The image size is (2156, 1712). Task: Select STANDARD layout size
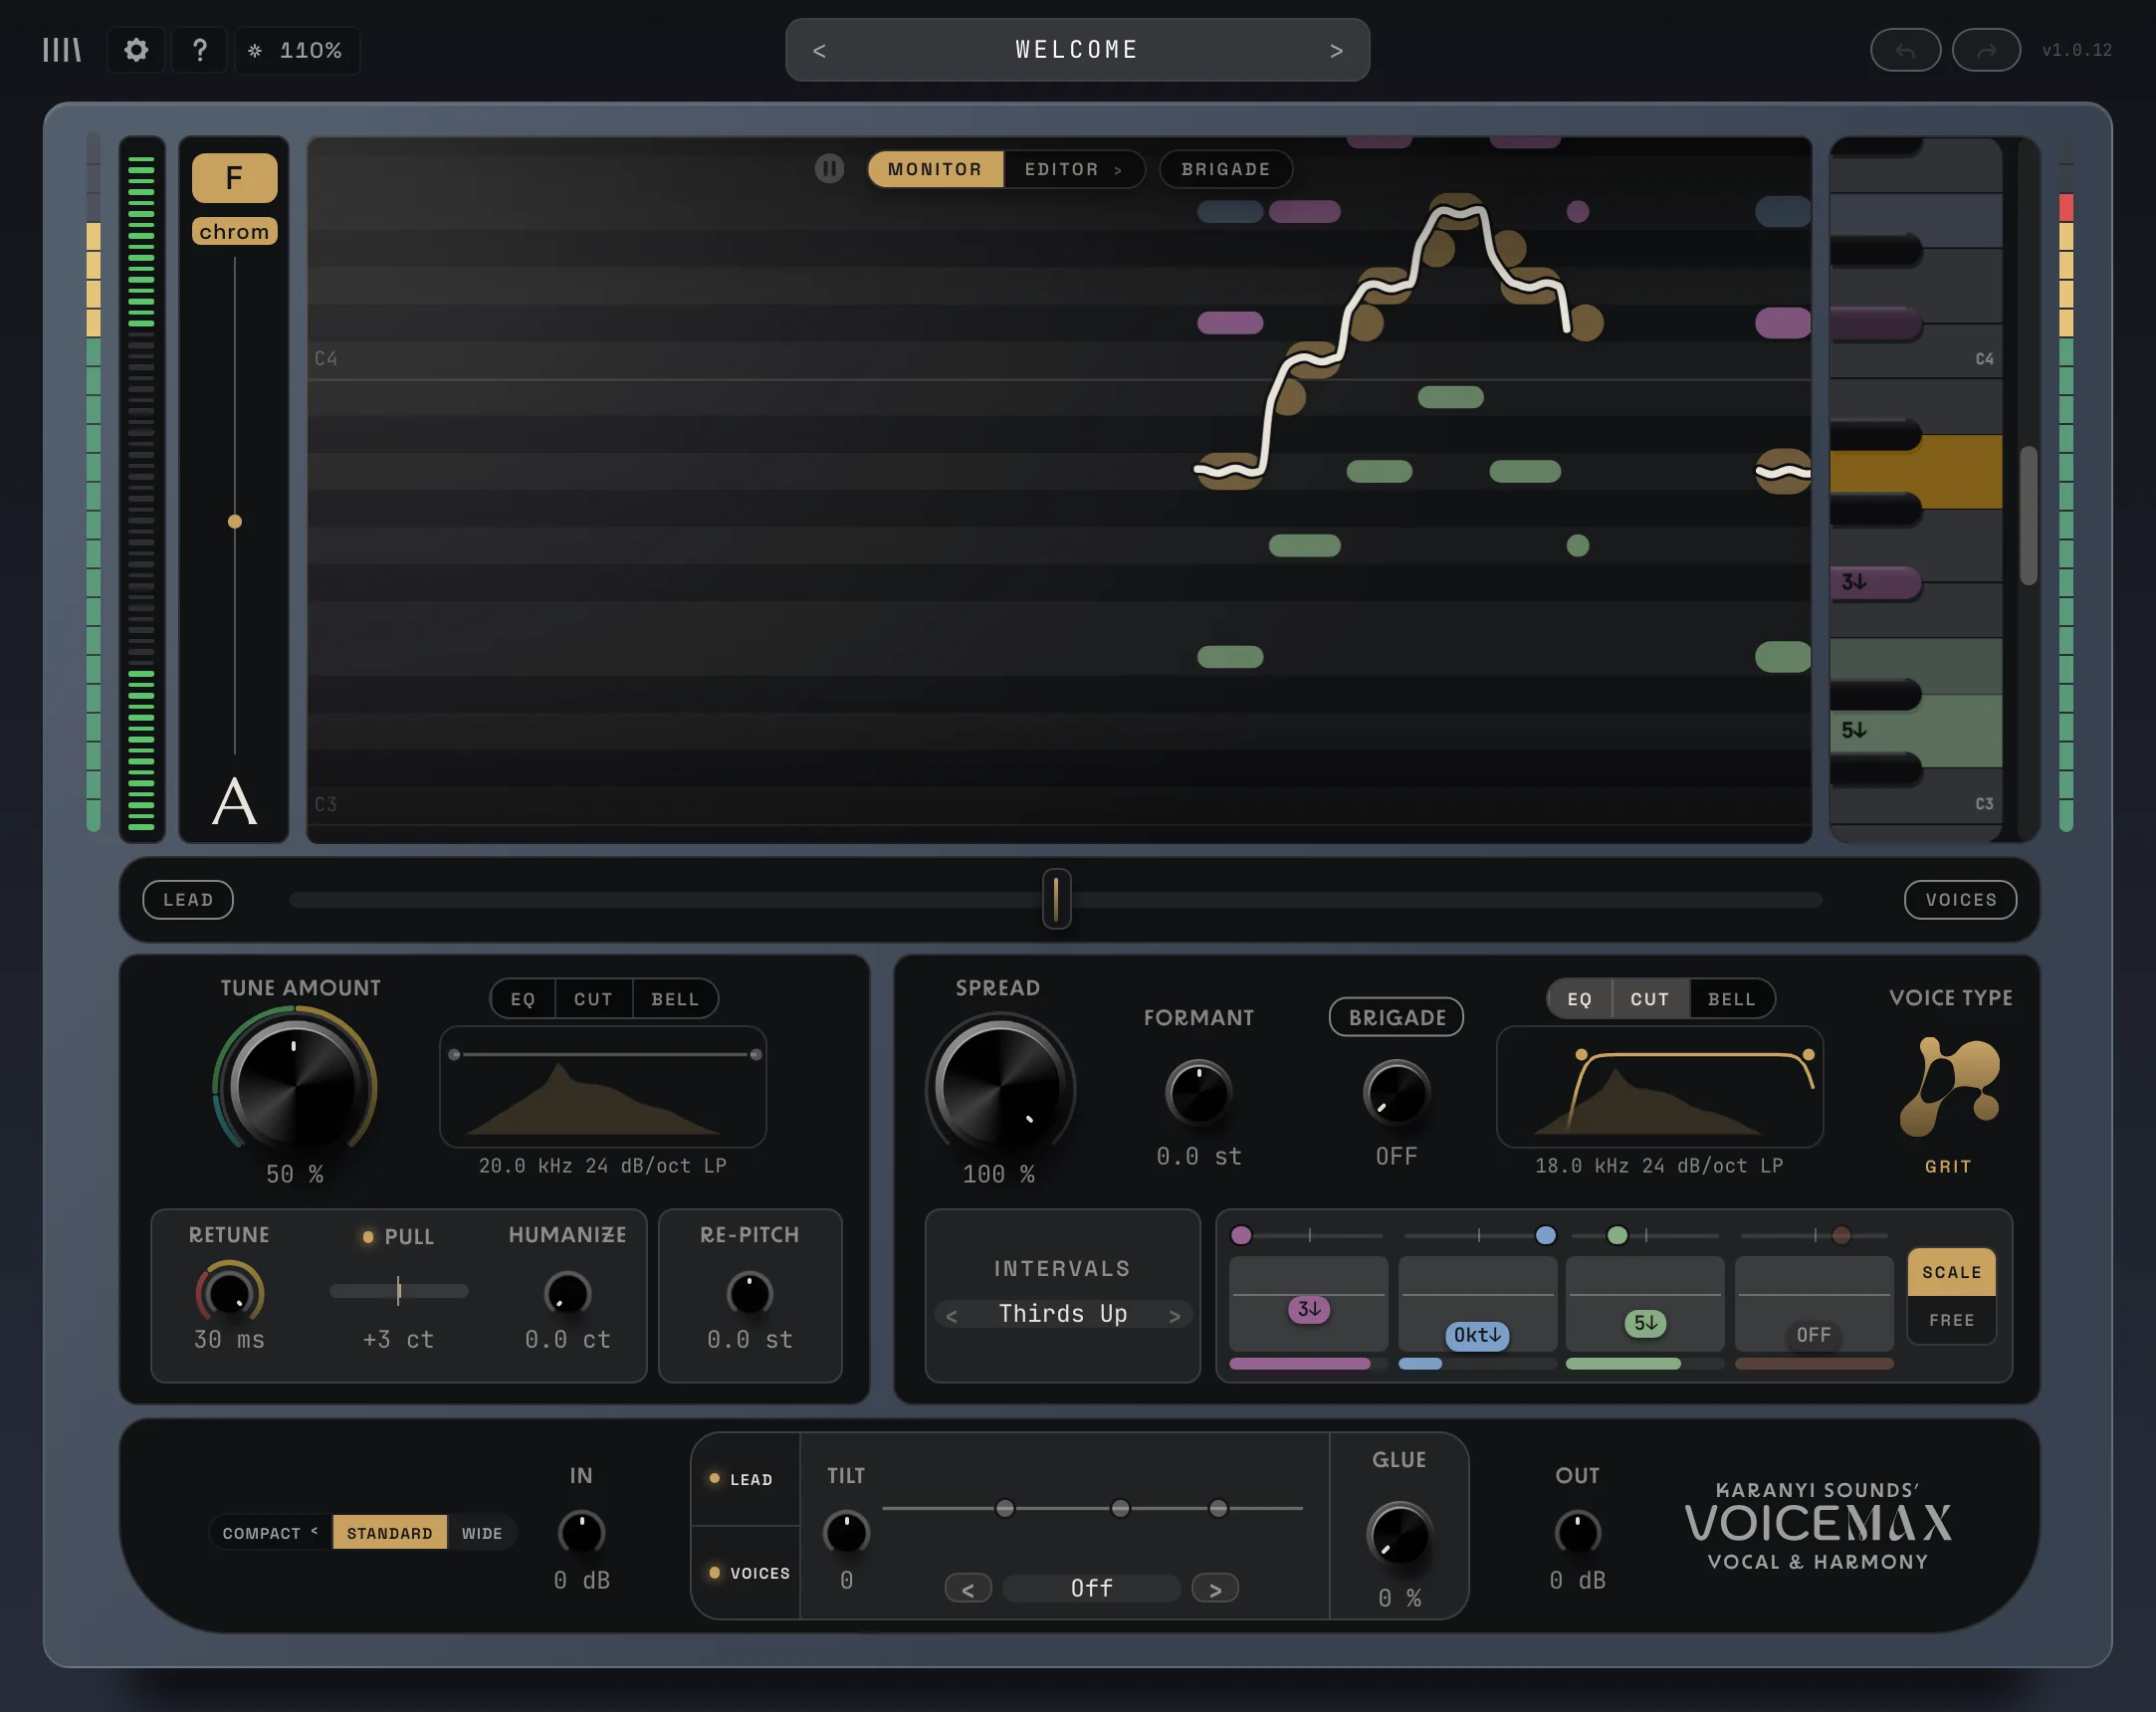click(390, 1533)
